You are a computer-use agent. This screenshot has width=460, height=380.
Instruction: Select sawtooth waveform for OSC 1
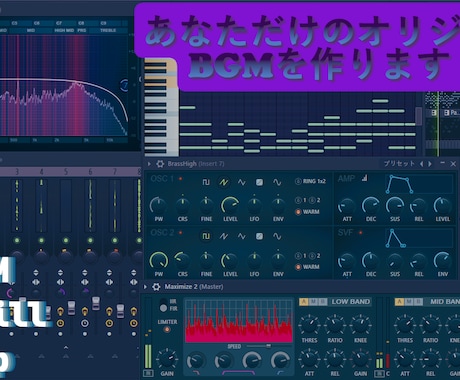pyautogui.click(x=224, y=182)
